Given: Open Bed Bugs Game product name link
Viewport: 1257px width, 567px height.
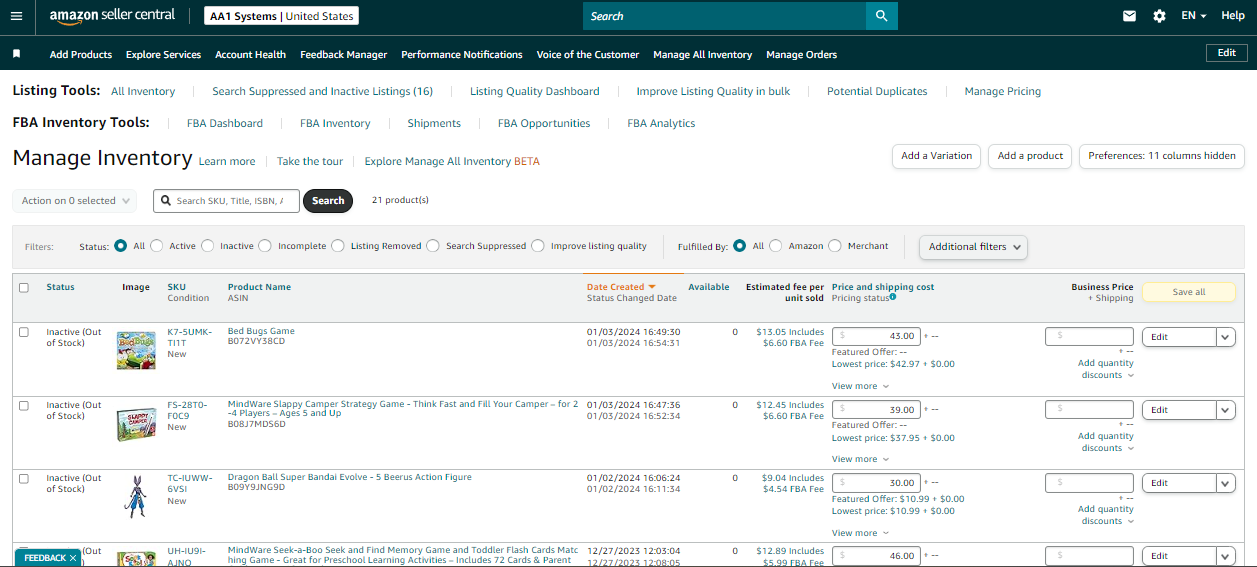Looking at the screenshot, I should pyautogui.click(x=261, y=331).
